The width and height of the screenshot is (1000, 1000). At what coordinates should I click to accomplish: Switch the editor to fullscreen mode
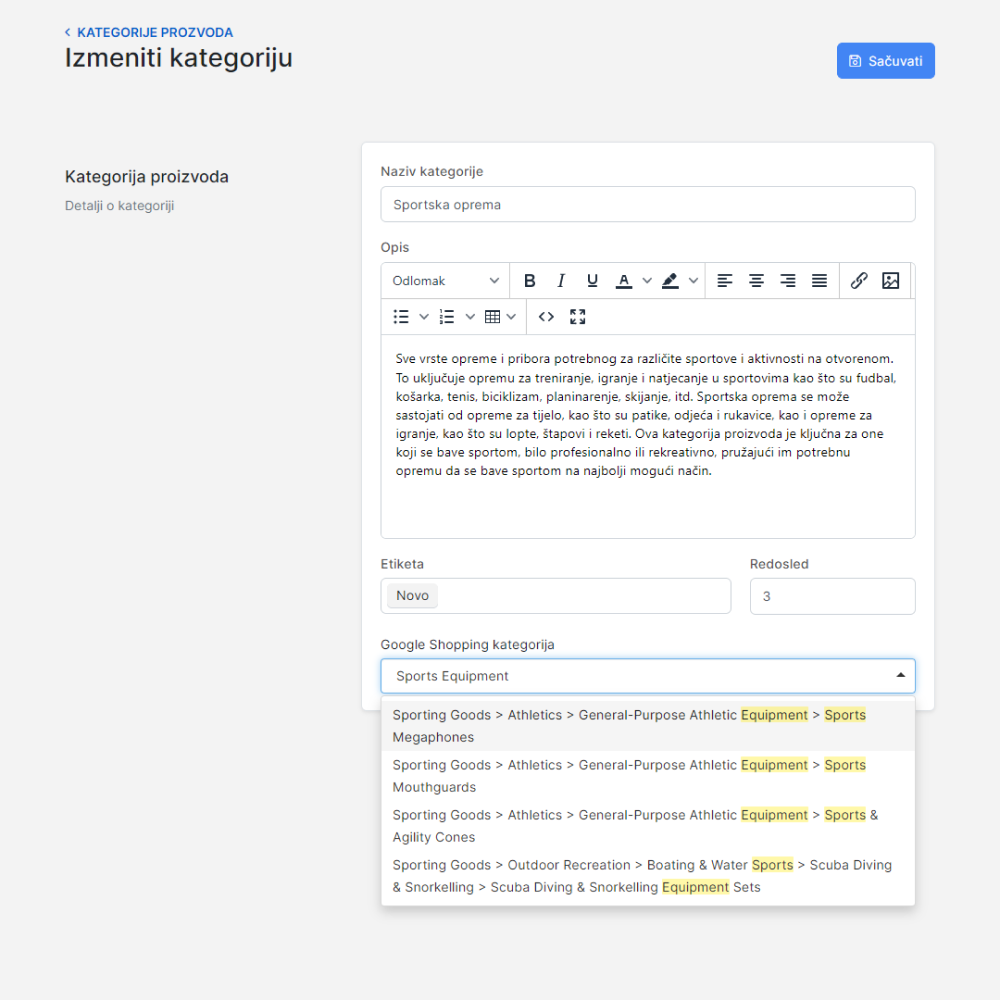[x=577, y=317]
